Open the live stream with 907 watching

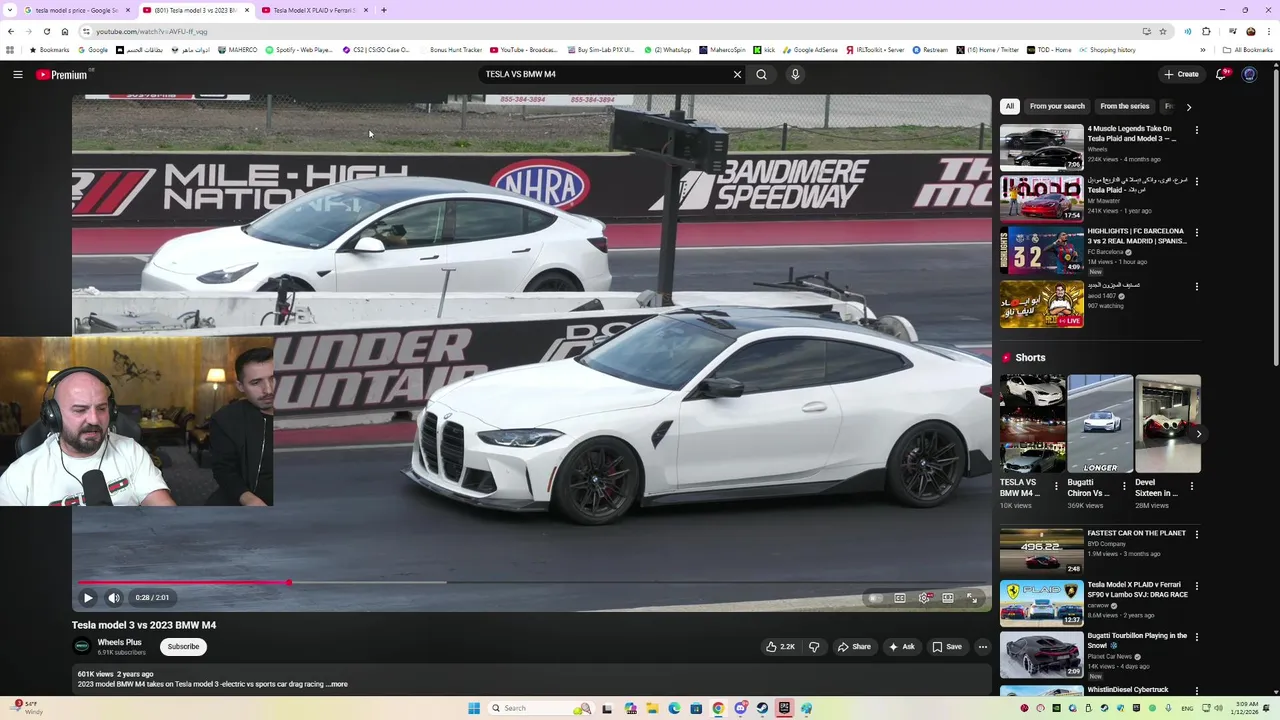(1042, 304)
